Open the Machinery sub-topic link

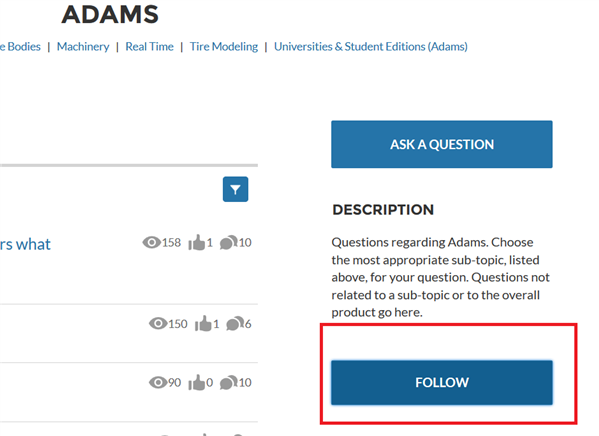coord(83,47)
